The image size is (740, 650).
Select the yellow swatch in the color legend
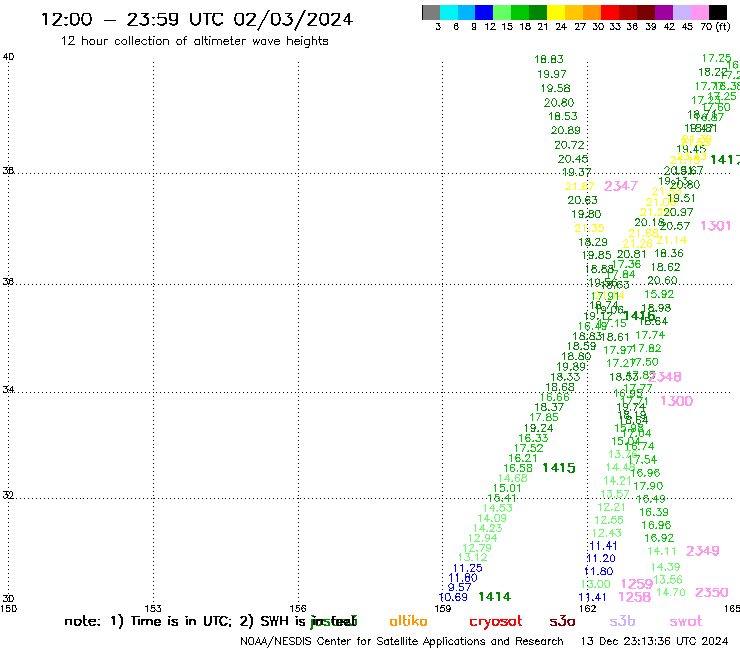tap(556, 12)
